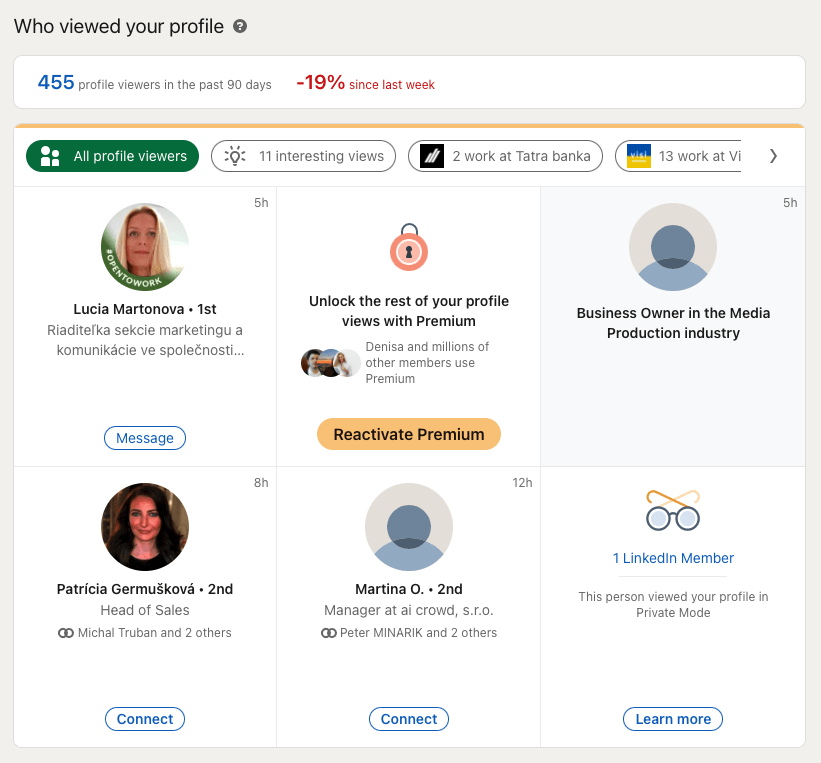
Task: Click the Reactivate Premium button
Action: tap(409, 434)
